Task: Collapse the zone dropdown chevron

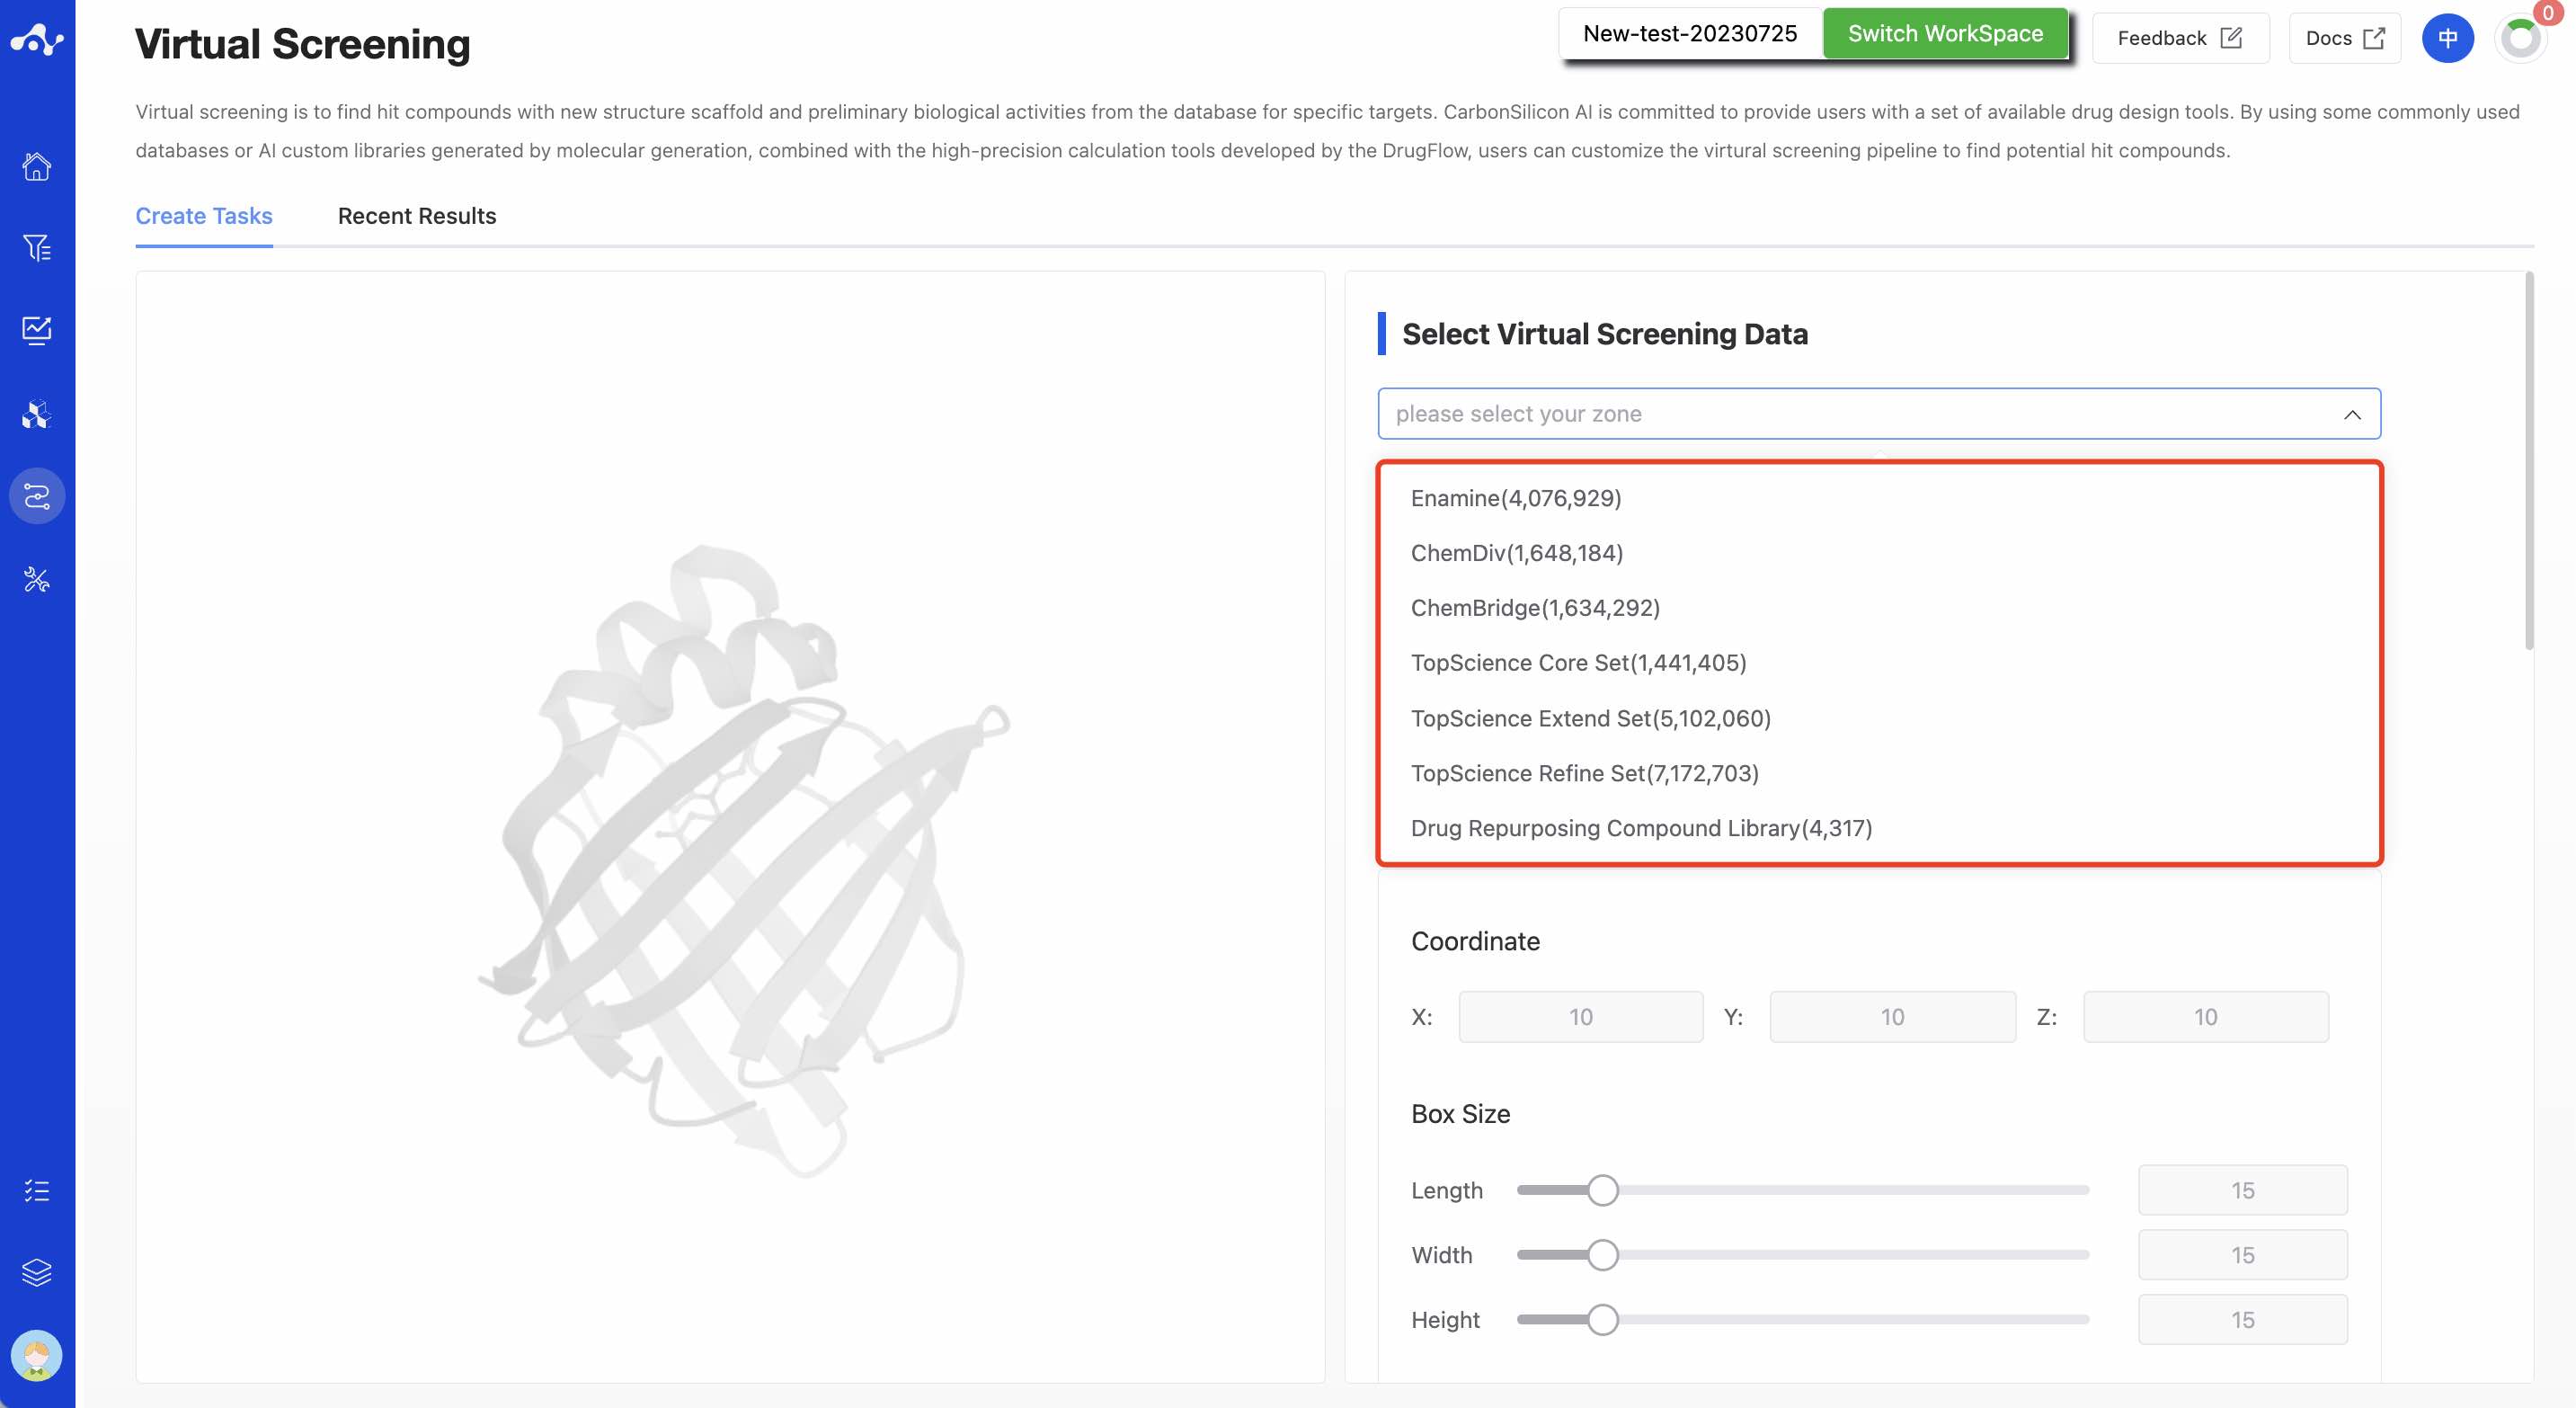Action: point(2352,414)
